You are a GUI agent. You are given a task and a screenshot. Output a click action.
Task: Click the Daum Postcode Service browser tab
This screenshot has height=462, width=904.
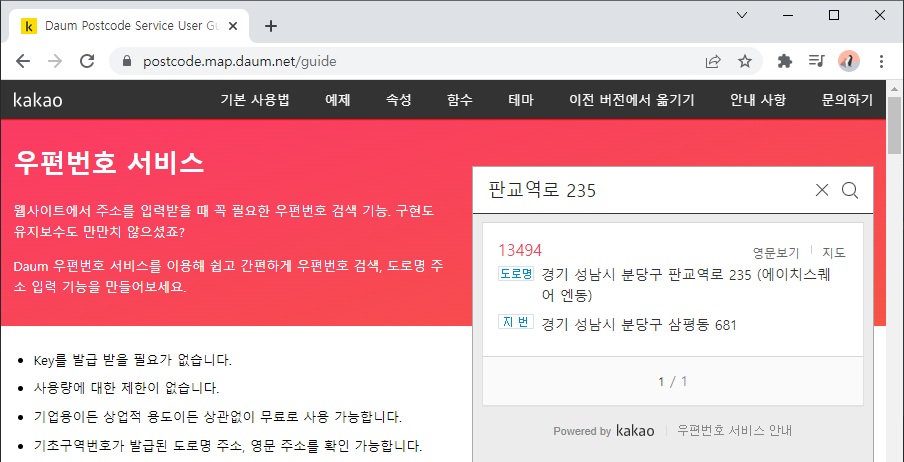pyautogui.click(x=130, y=26)
